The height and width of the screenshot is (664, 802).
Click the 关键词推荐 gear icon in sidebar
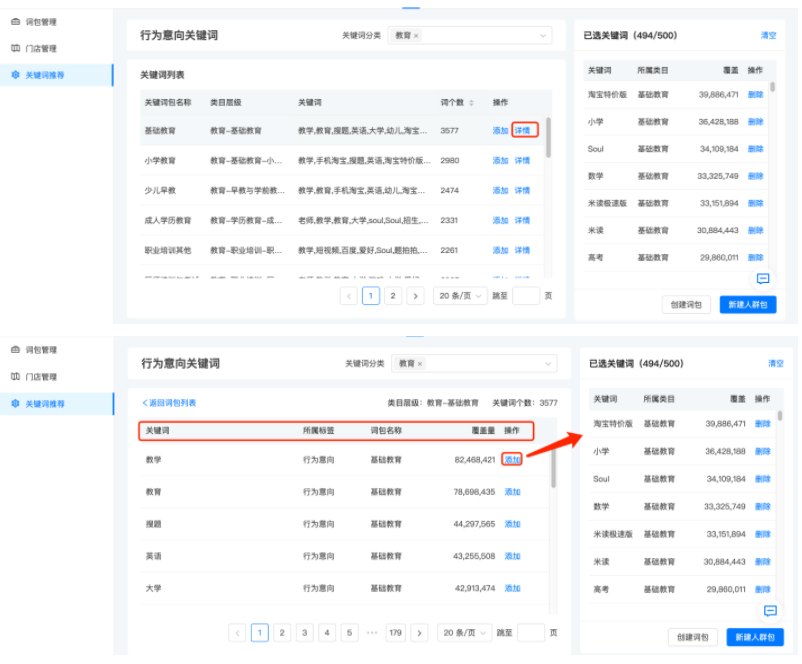click(15, 73)
